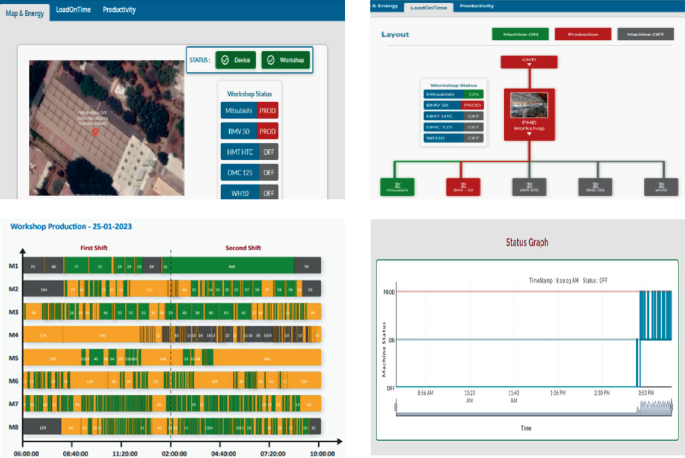Click the 'Status Graph' title

pyautogui.click(x=527, y=242)
